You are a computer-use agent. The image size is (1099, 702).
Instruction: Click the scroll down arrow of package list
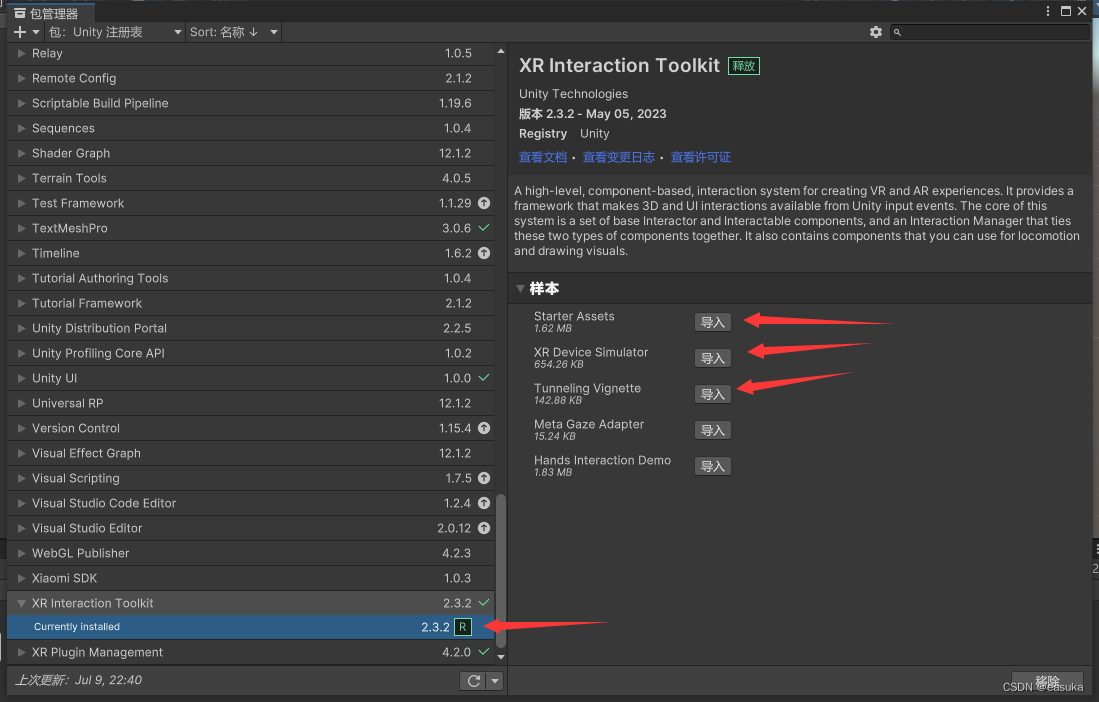click(x=500, y=656)
